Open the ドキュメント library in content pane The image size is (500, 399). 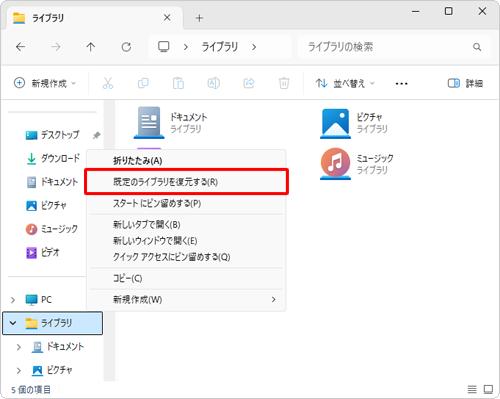click(x=171, y=123)
